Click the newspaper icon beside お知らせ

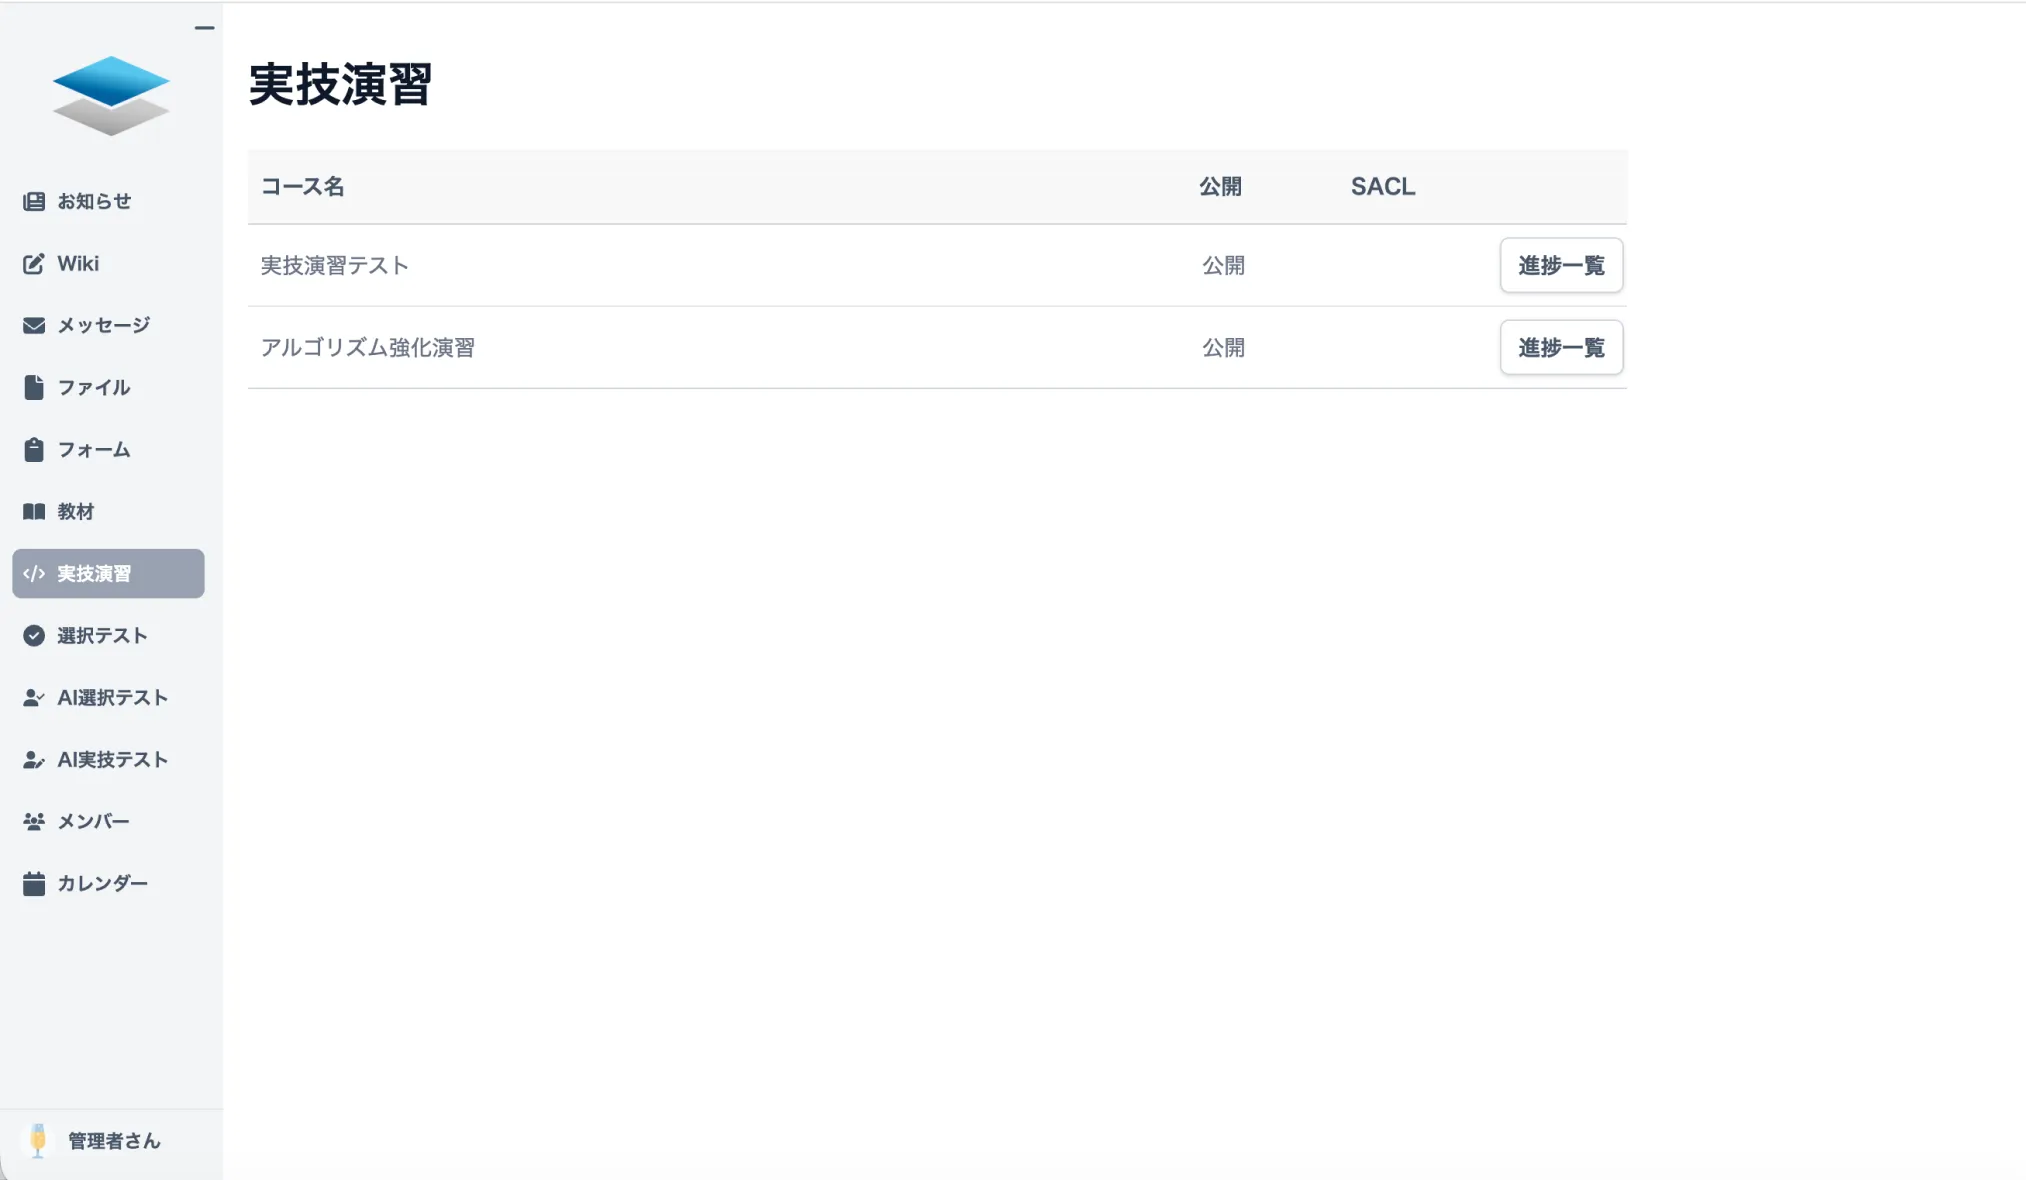click(x=34, y=202)
